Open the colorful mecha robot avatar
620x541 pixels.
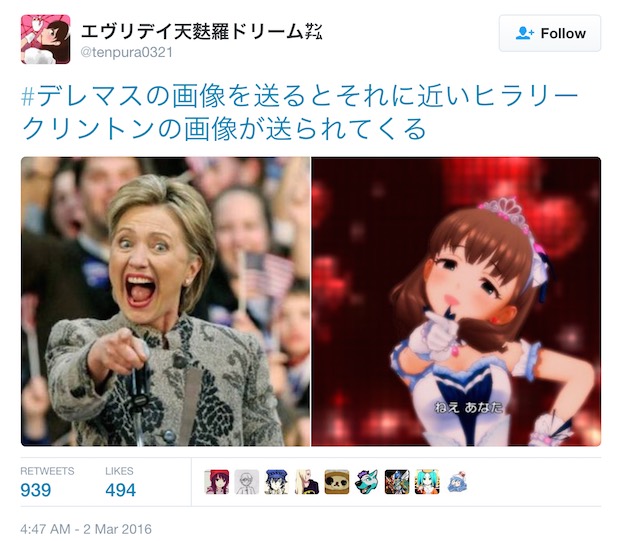pyautogui.click(x=397, y=482)
